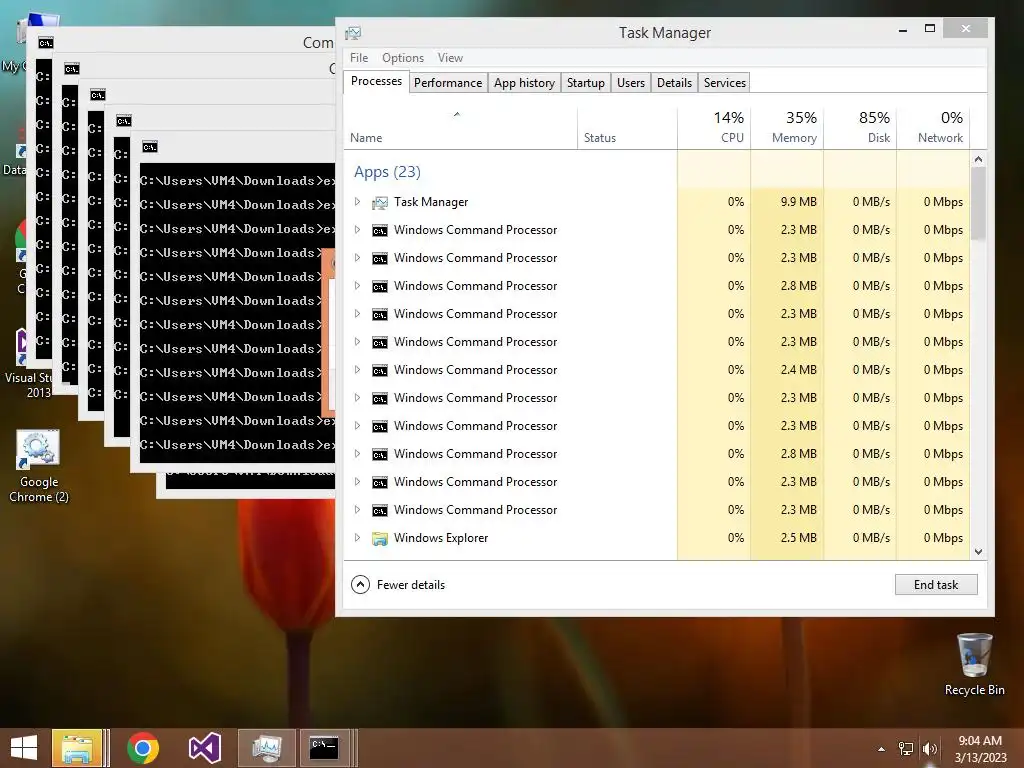
Task: Sort processes by the Status column
Action: [627, 128]
